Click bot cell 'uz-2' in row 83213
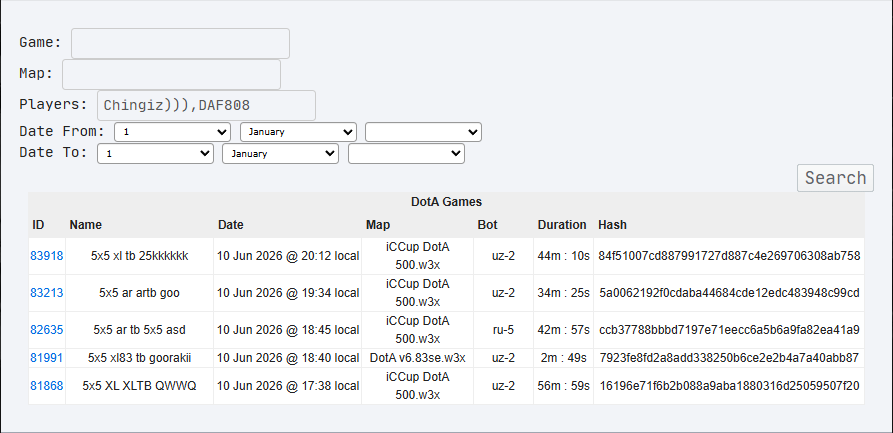Screen dimensions: 893x433 [503, 293]
